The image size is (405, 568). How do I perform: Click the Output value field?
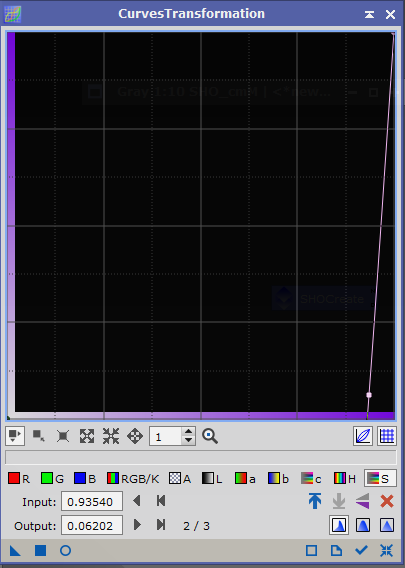(x=92, y=525)
